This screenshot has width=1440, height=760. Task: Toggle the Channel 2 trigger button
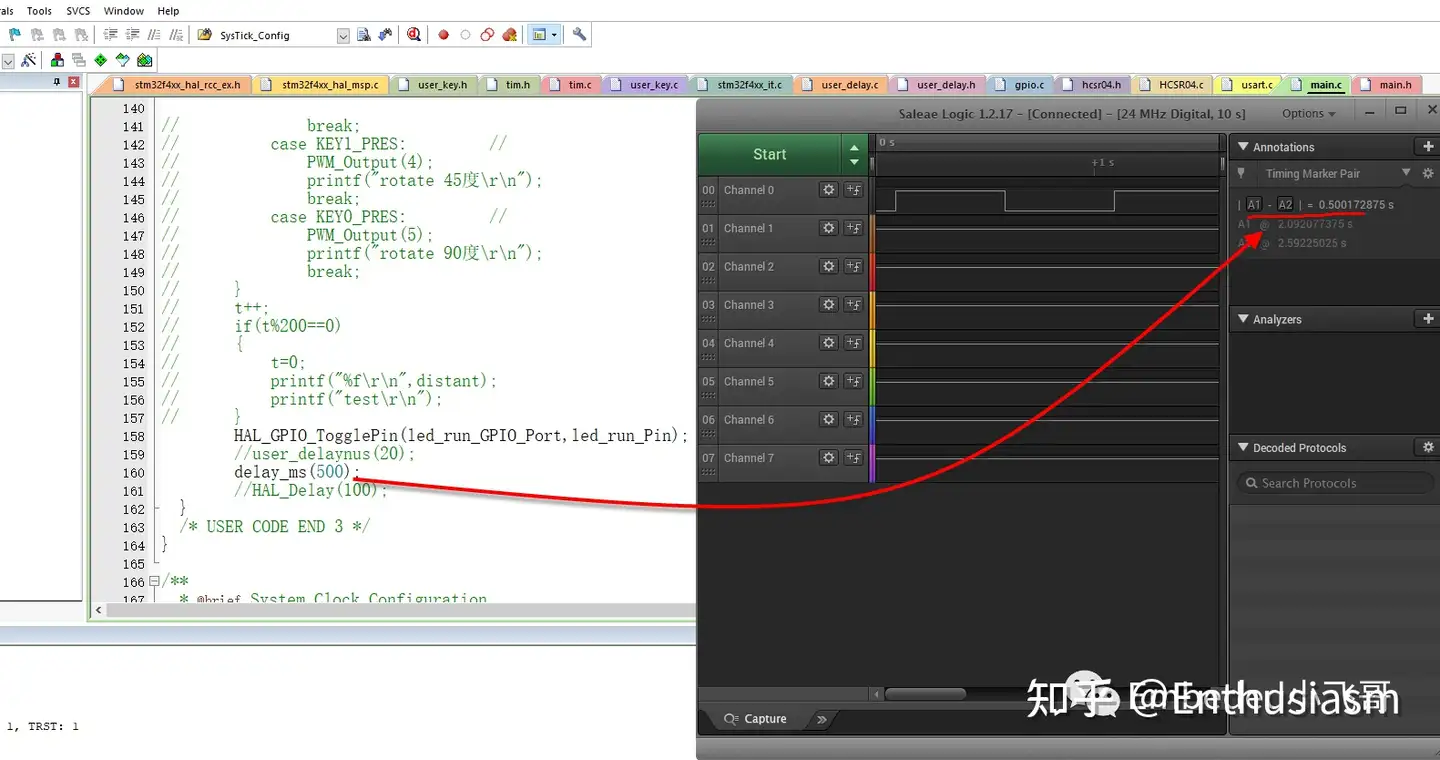click(x=854, y=266)
